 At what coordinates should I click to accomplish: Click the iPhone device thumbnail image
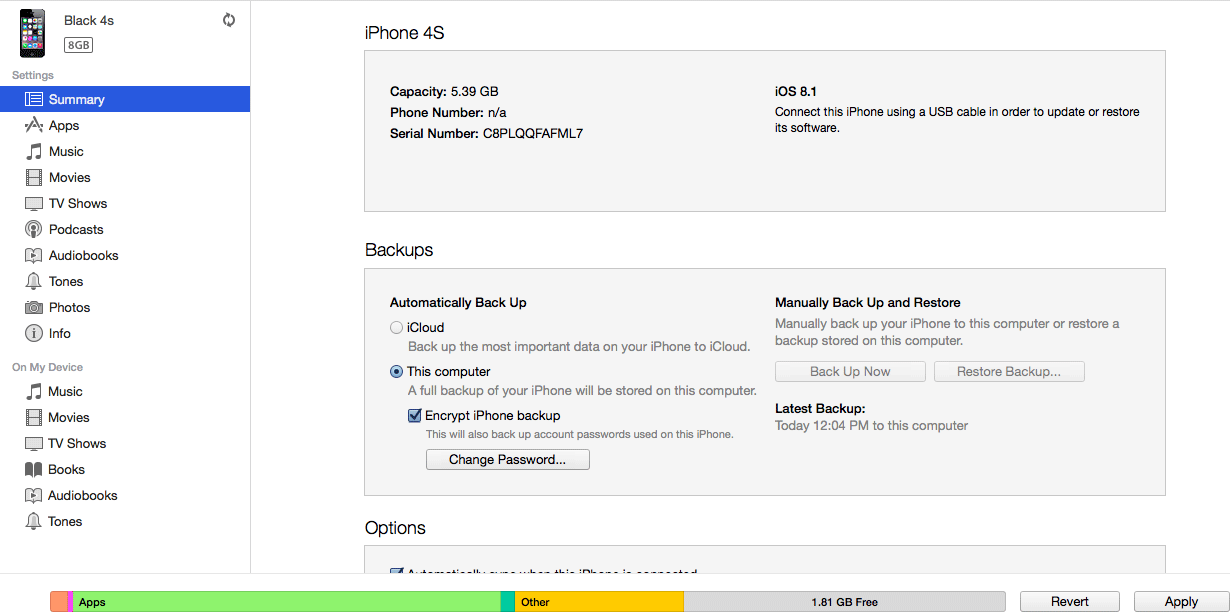click(33, 33)
